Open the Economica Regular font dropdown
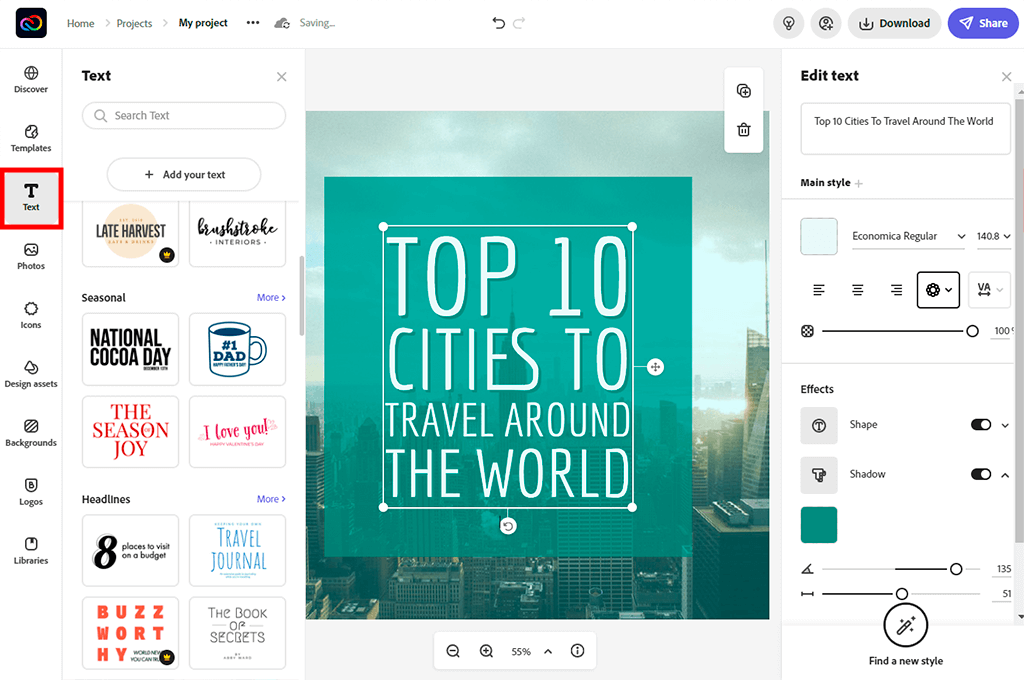The image size is (1024, 680). tap(908, 236)
